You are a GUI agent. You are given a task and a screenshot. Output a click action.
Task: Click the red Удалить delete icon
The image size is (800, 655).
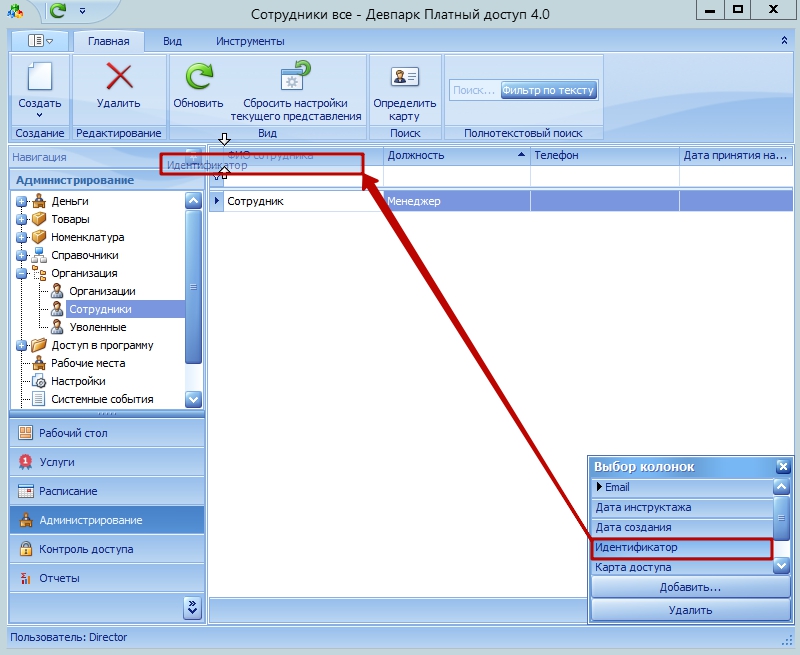point(119,77)
